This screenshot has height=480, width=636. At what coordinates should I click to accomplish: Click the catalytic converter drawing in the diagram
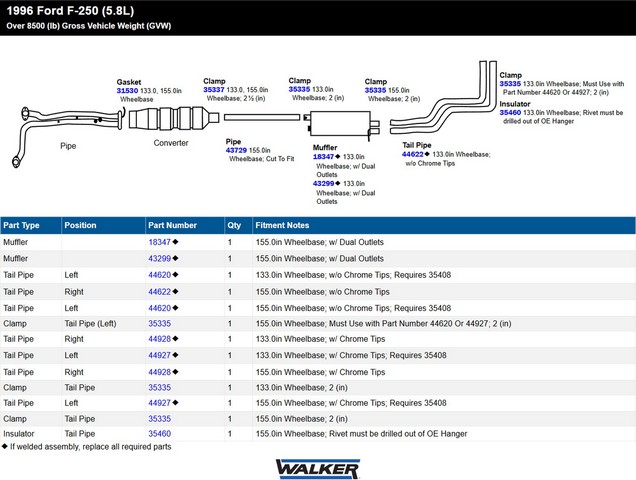click(174, 118)
